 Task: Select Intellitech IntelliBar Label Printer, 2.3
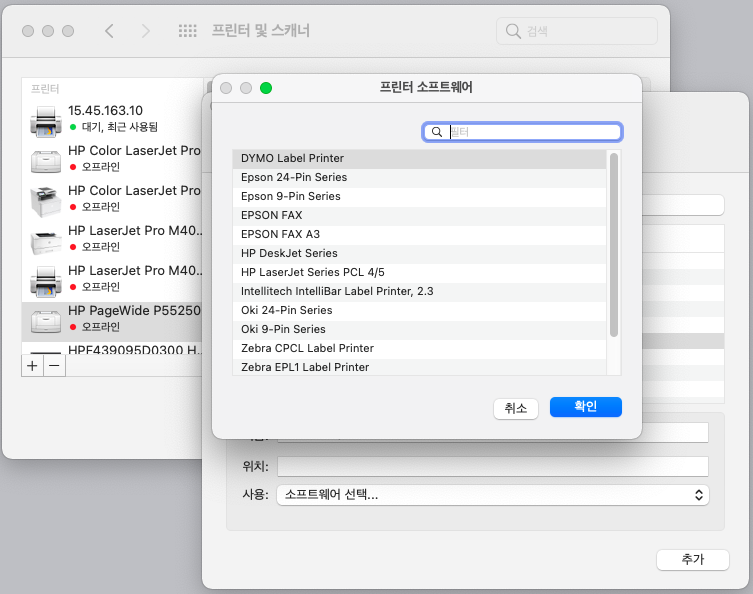click(x=419, y=291)
